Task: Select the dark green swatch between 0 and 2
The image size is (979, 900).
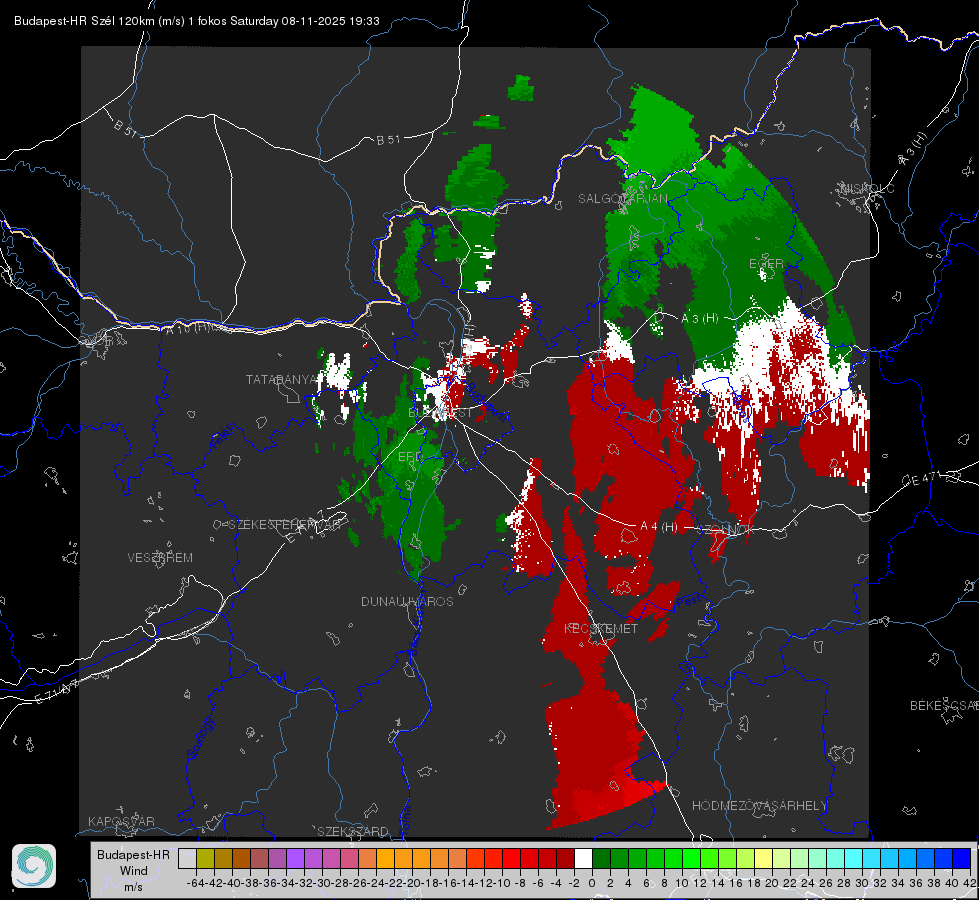Action: (x=601, y=858)
